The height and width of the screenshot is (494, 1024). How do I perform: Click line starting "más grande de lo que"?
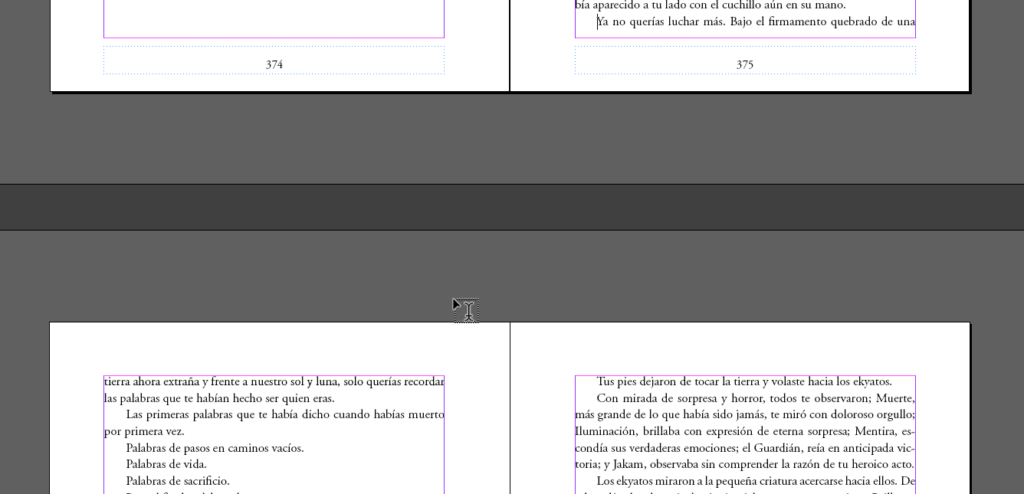744,414
